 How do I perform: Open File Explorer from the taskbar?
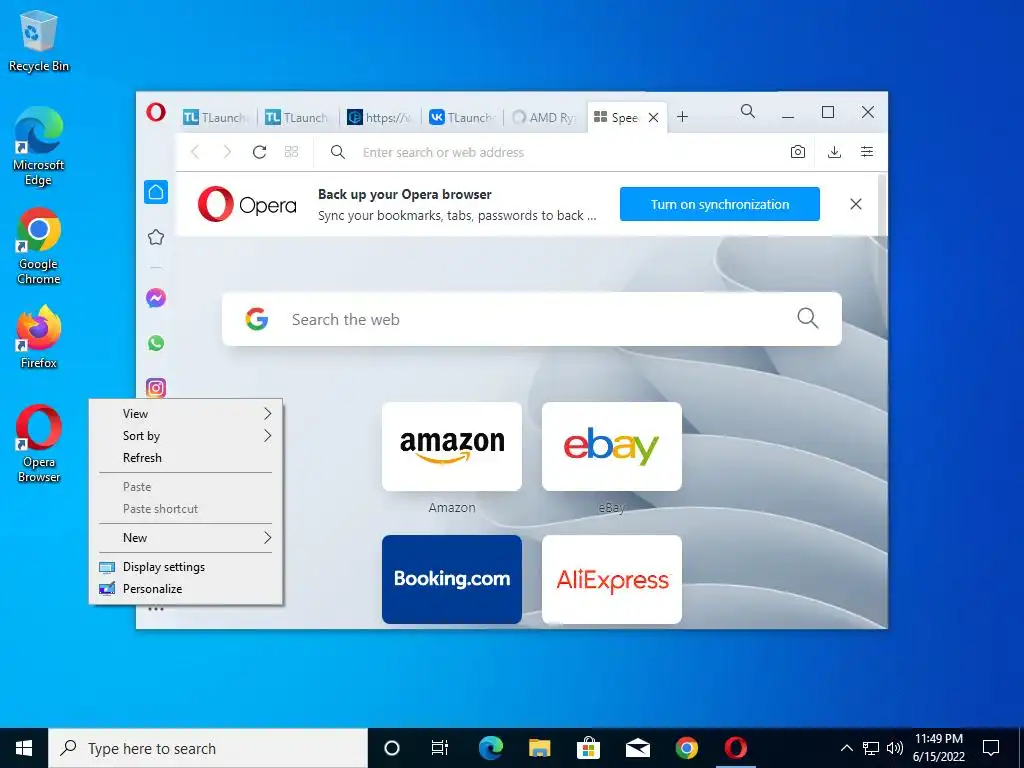tap(539, 748)
